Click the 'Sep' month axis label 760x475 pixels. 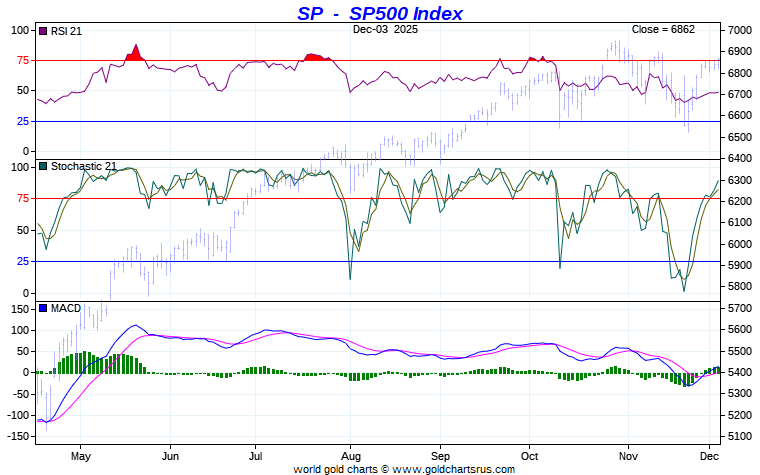[441, 456]
